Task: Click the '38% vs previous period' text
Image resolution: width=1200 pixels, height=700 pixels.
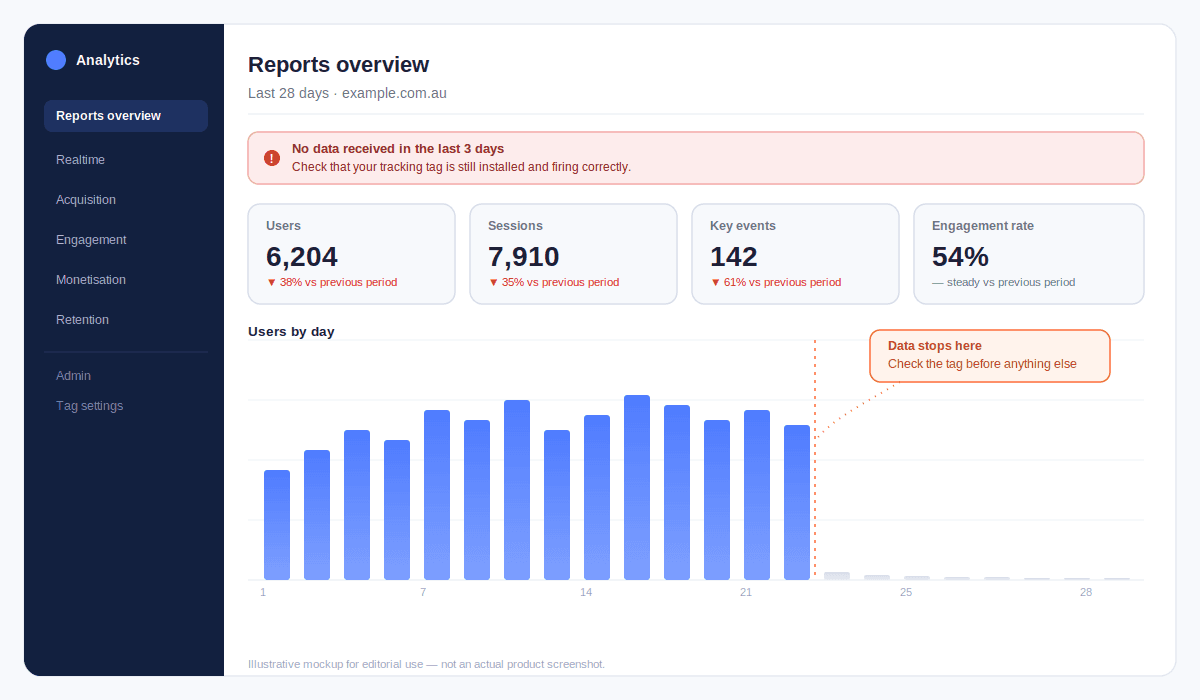Action: click(x=332, y=282)
